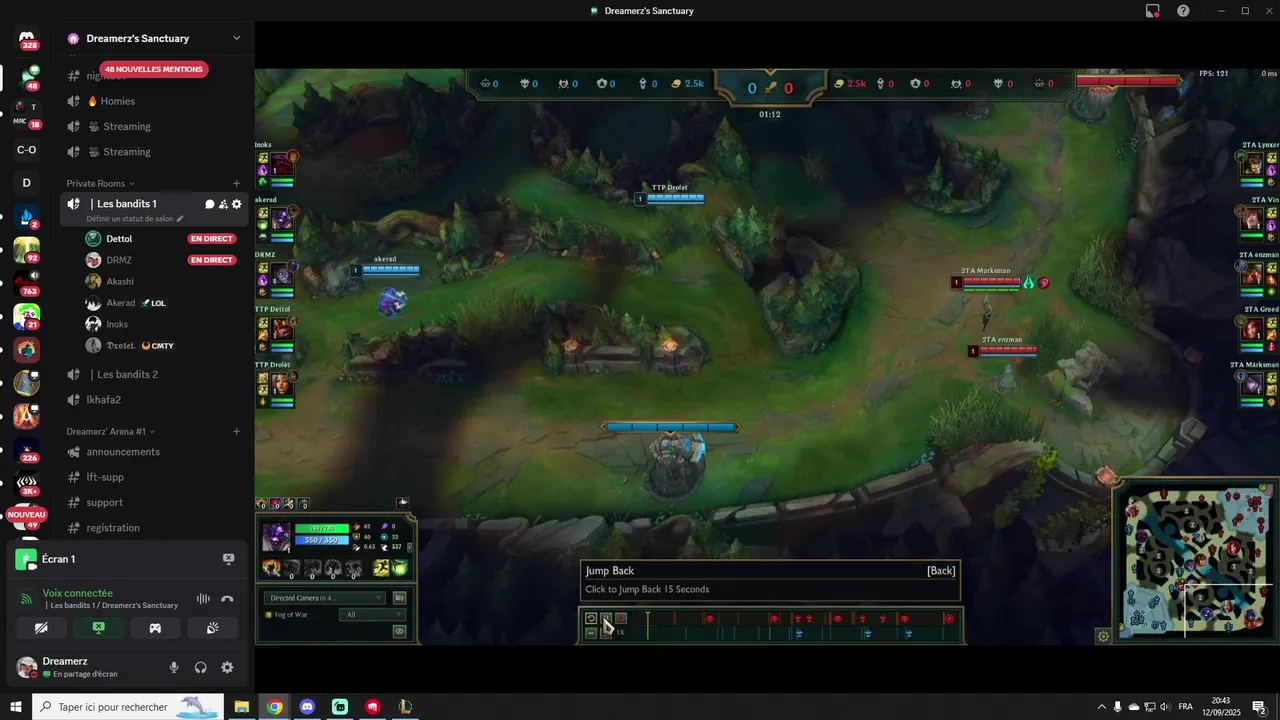Viewport: 1280px width, 720px height.
Task: Move replay timeline playhead marker
Action: click(647, 625)
